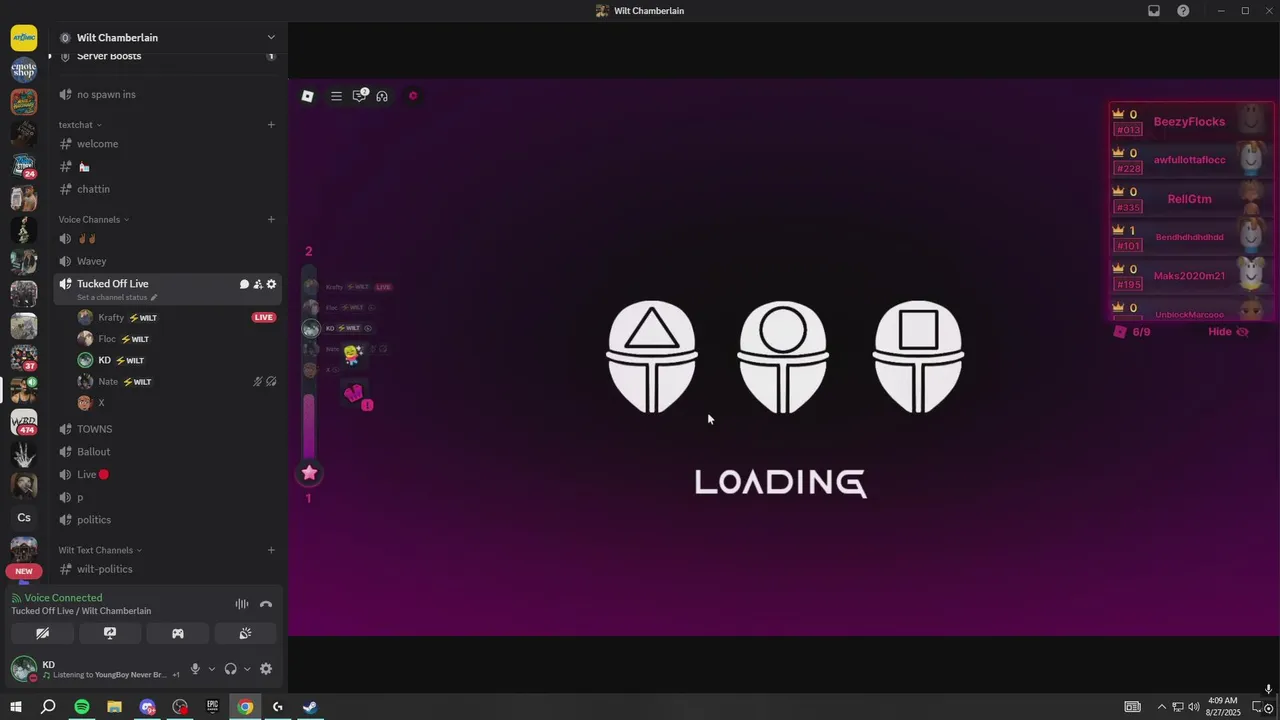Viewport: 1280px width, 720px height.
Task: Collapse the Wilt Text Channels category
Action: point(100,550)
